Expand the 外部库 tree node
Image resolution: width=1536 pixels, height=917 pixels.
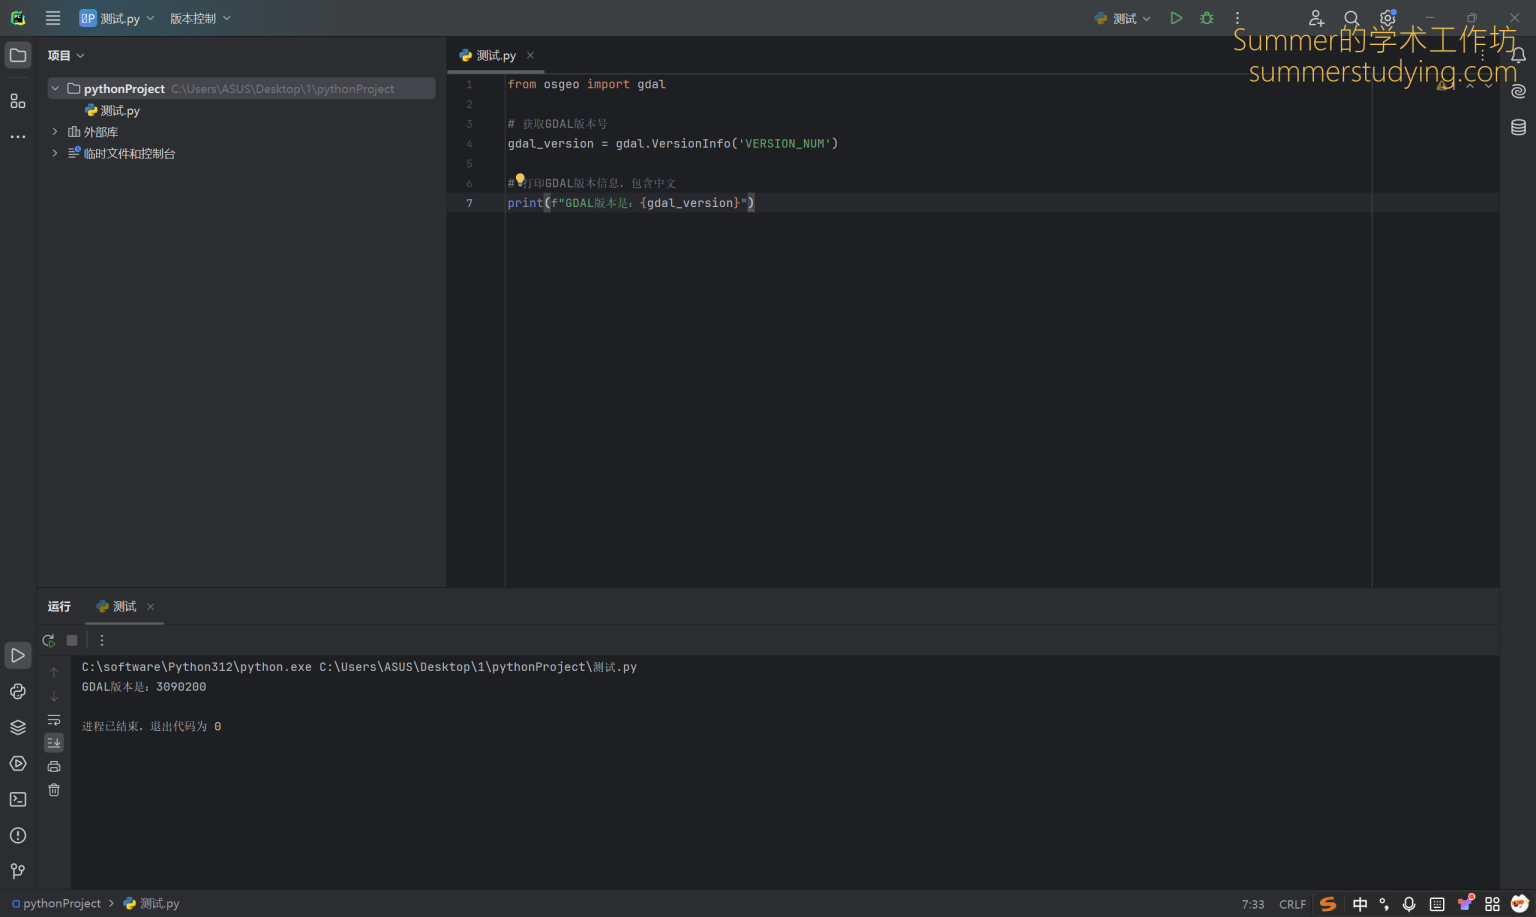(55, 132)
